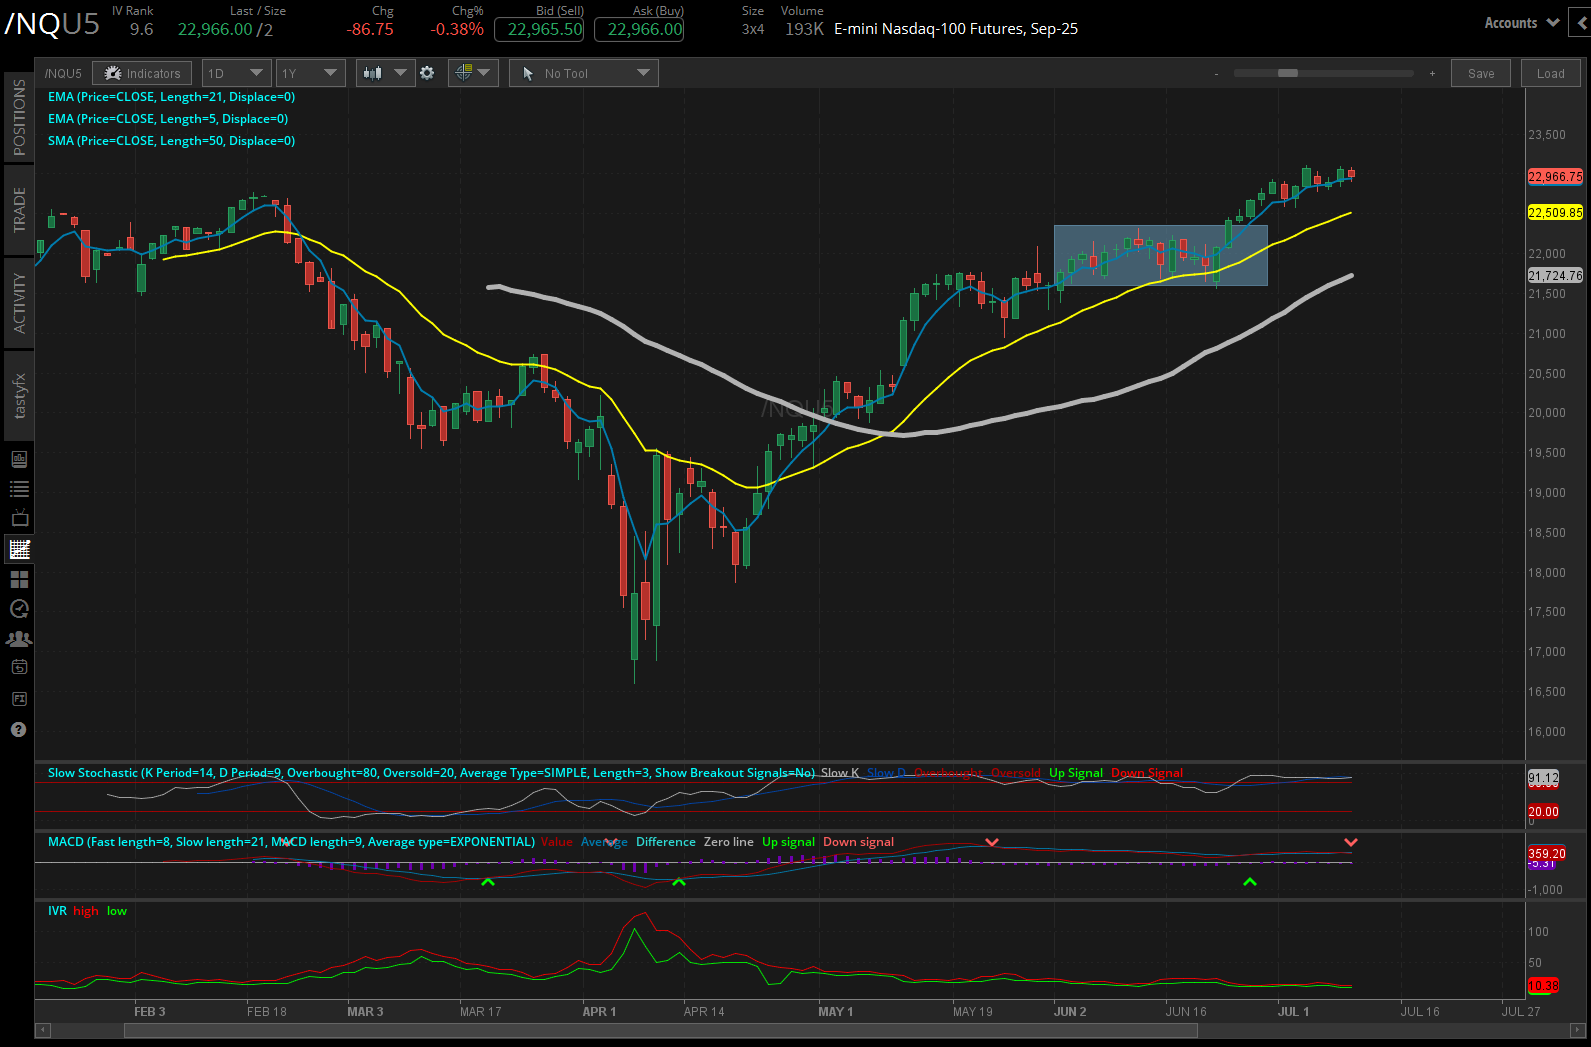Open the No Tool drawing dropdown
Image resolution: width=1591 pixels, height=1047 pixels.
(x=583, y=73)
